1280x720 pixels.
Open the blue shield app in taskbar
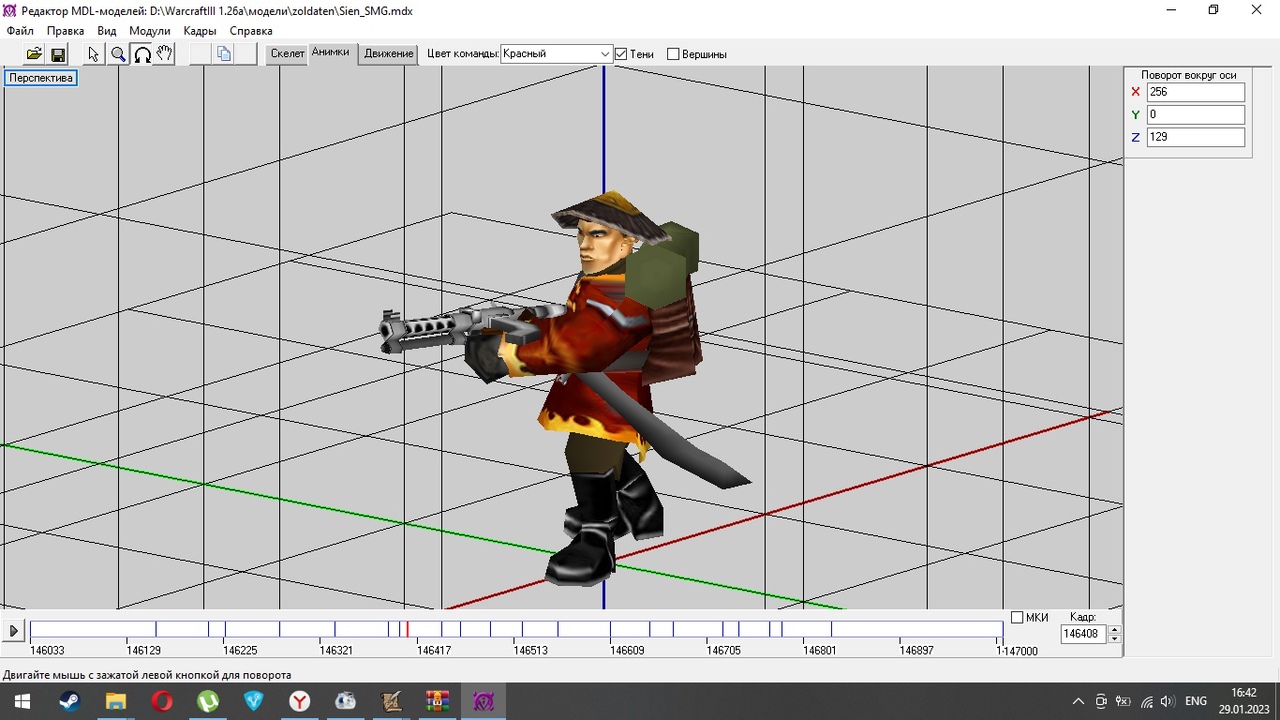[x=253, y=701]
